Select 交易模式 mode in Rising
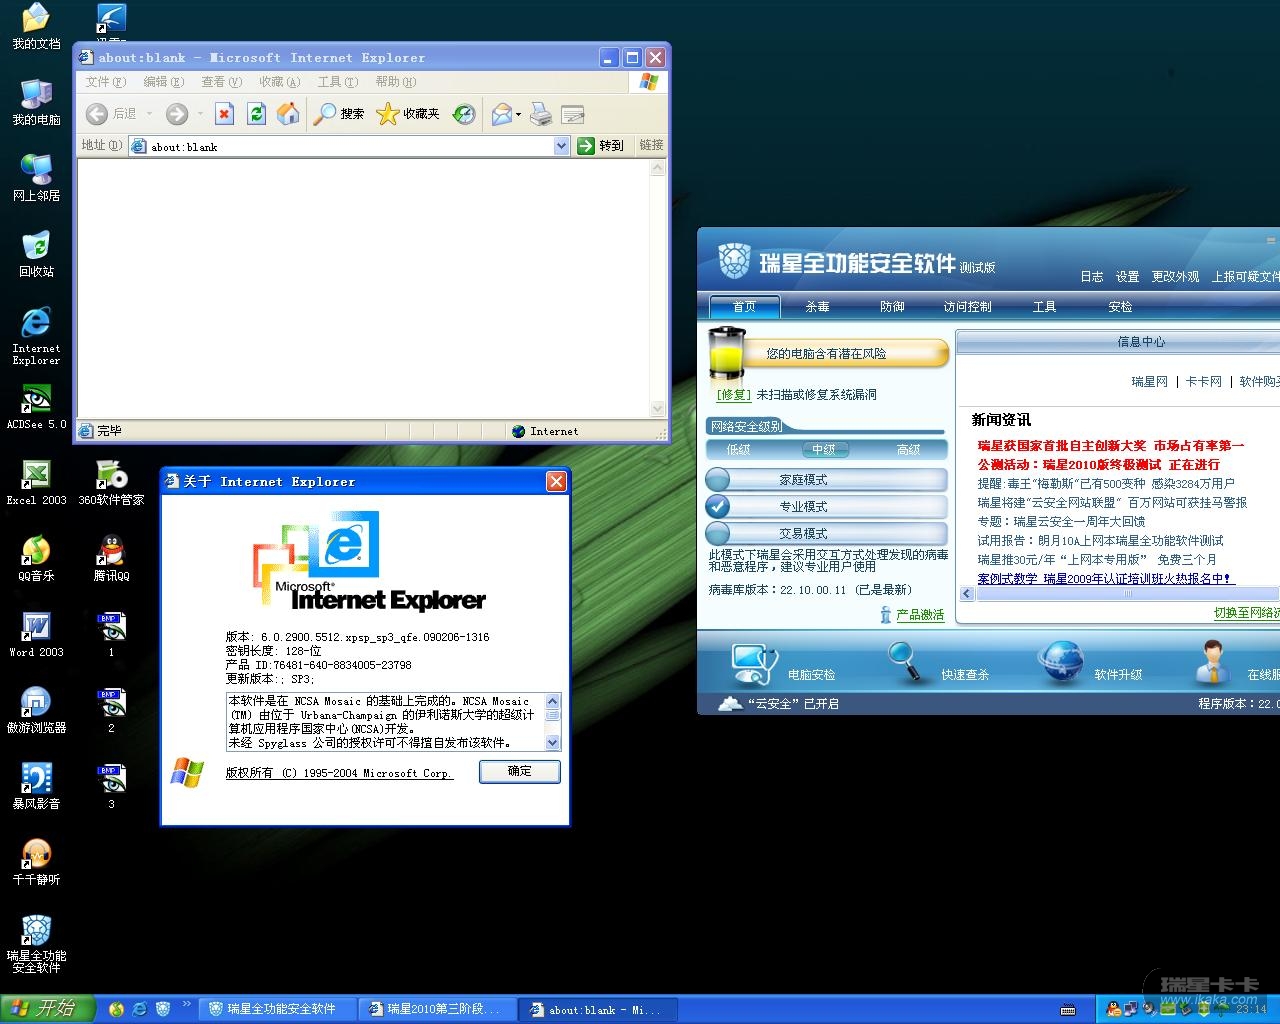Image resolution: width=1280 pixels, height=1024 pixels. pyautogui.click(x=826, y=534)
